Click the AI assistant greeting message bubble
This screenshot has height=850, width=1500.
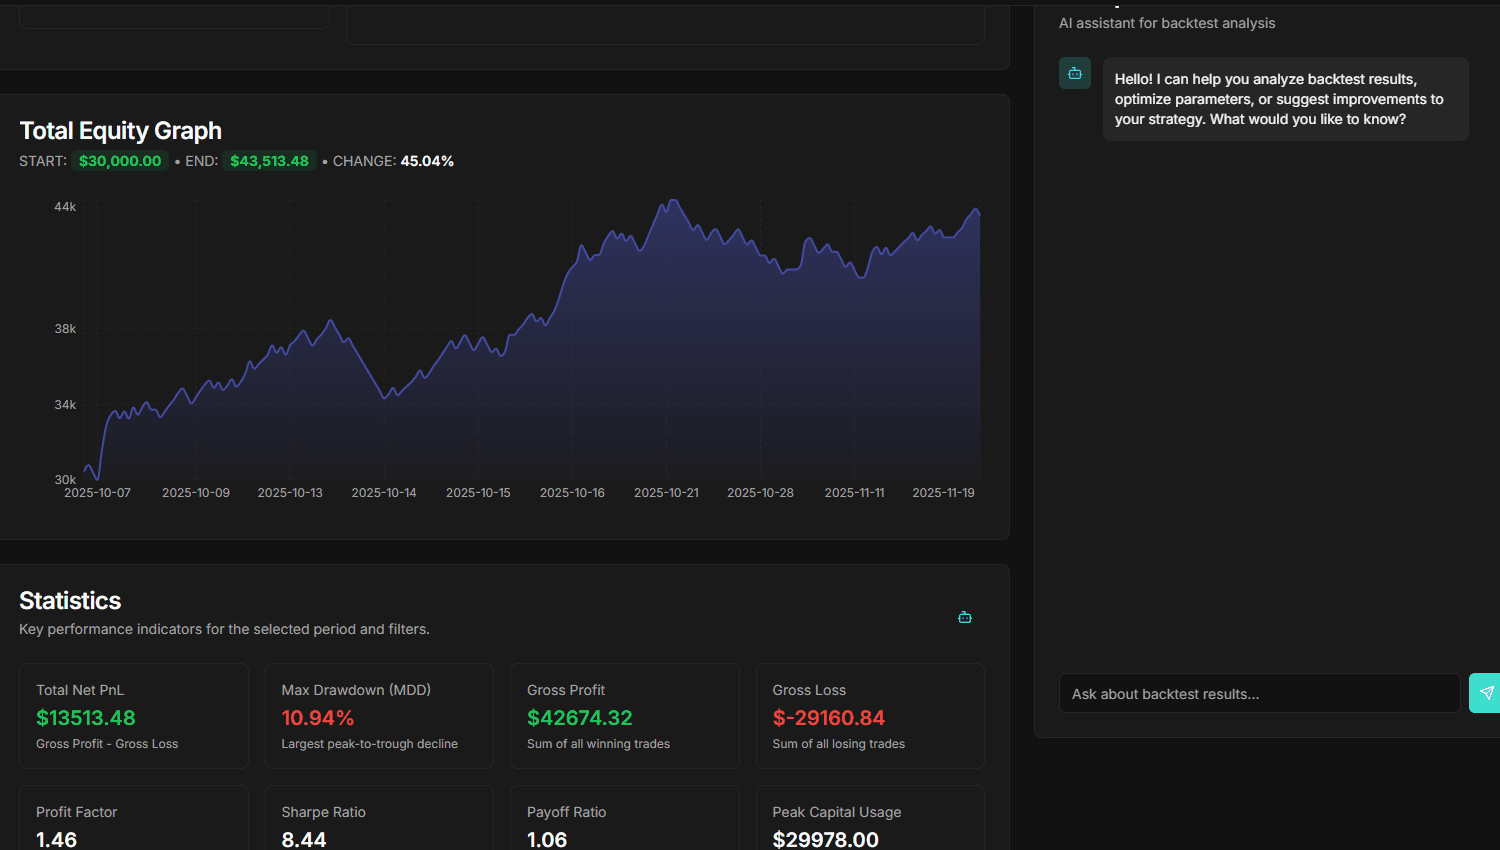coord(1284,98)
